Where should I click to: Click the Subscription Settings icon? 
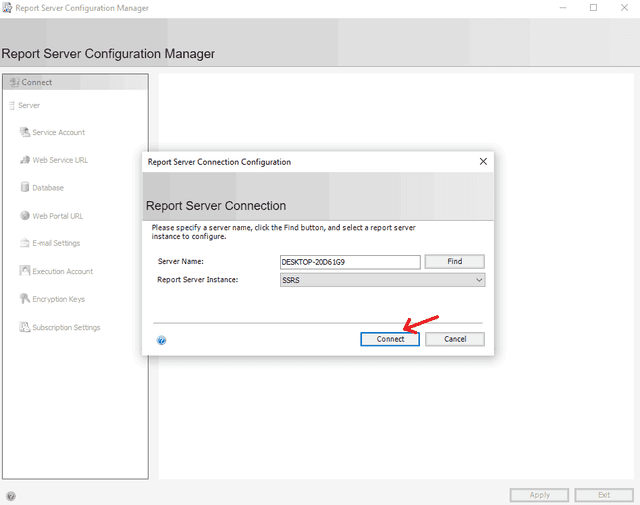pyautogui.click(x=25, y=327)
